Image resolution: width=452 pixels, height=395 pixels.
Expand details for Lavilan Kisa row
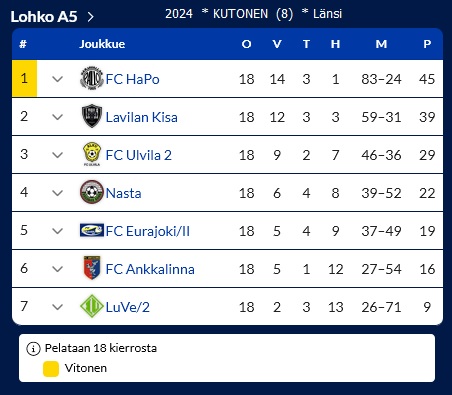coord(57,117)
